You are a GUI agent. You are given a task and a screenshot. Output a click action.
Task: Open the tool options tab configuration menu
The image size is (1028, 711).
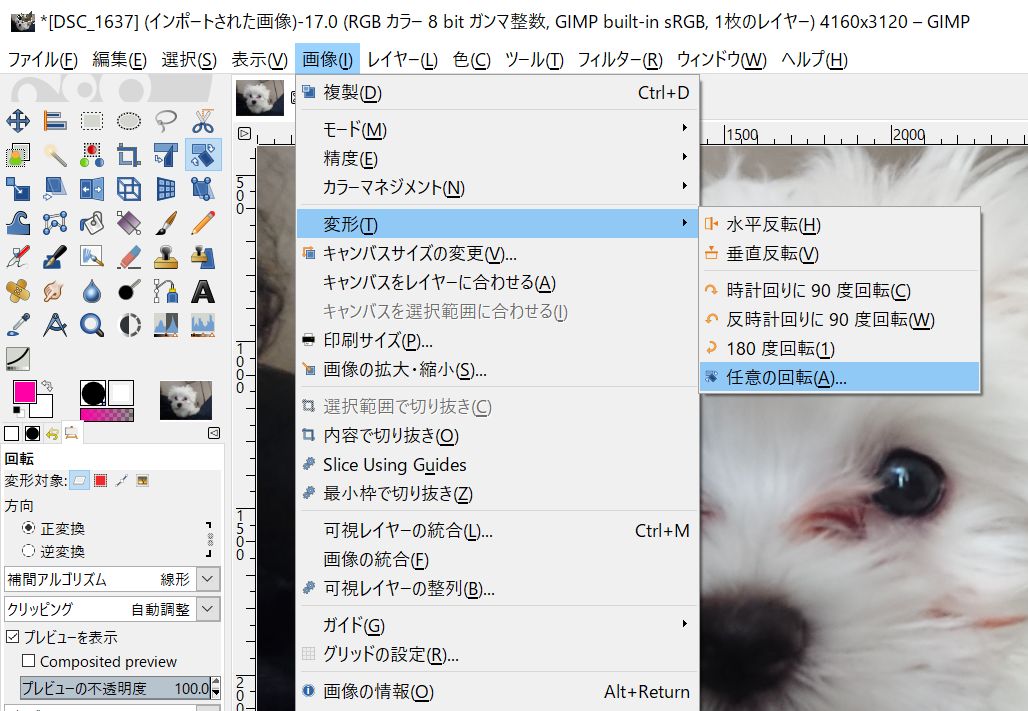[x=214, y=433]
